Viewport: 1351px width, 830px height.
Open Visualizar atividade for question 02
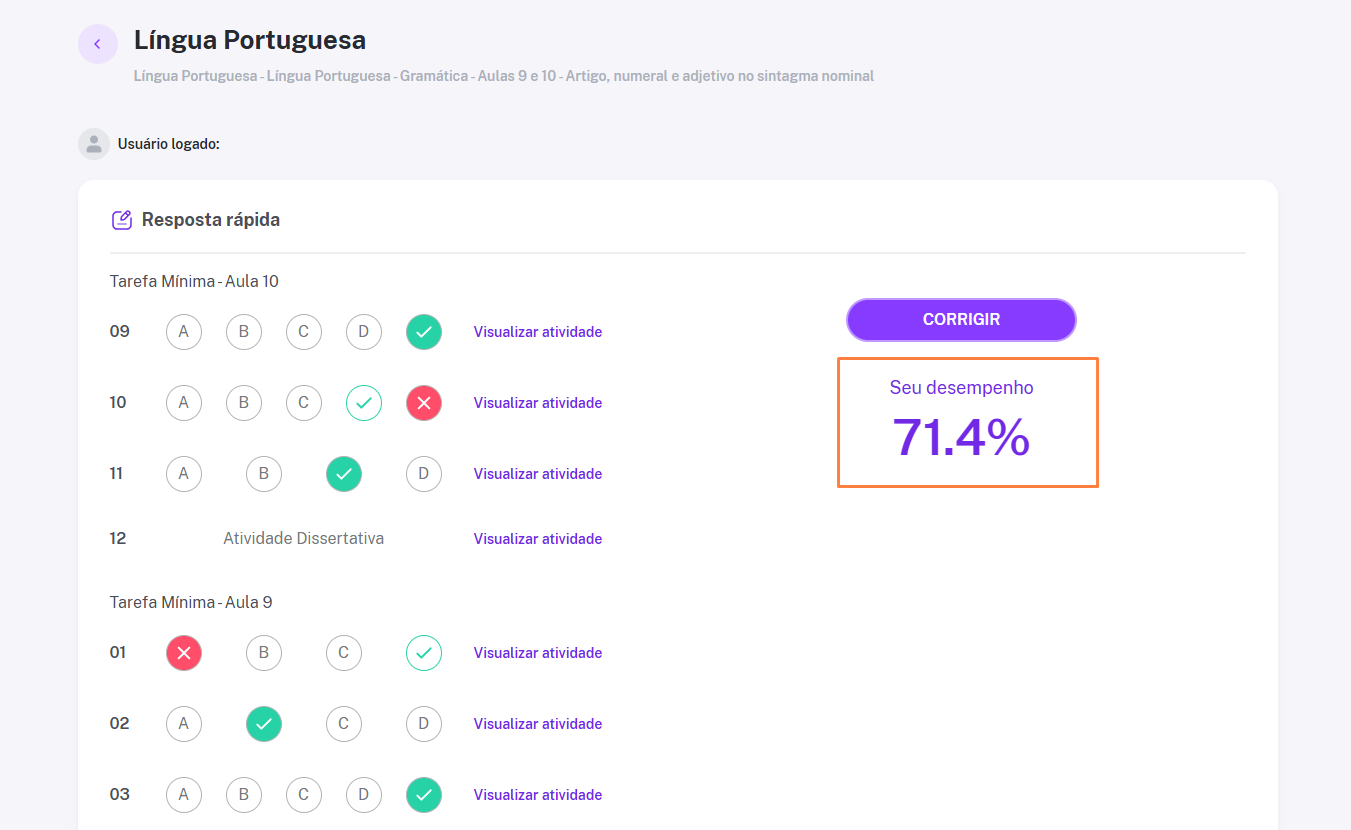tap(538, 724)
